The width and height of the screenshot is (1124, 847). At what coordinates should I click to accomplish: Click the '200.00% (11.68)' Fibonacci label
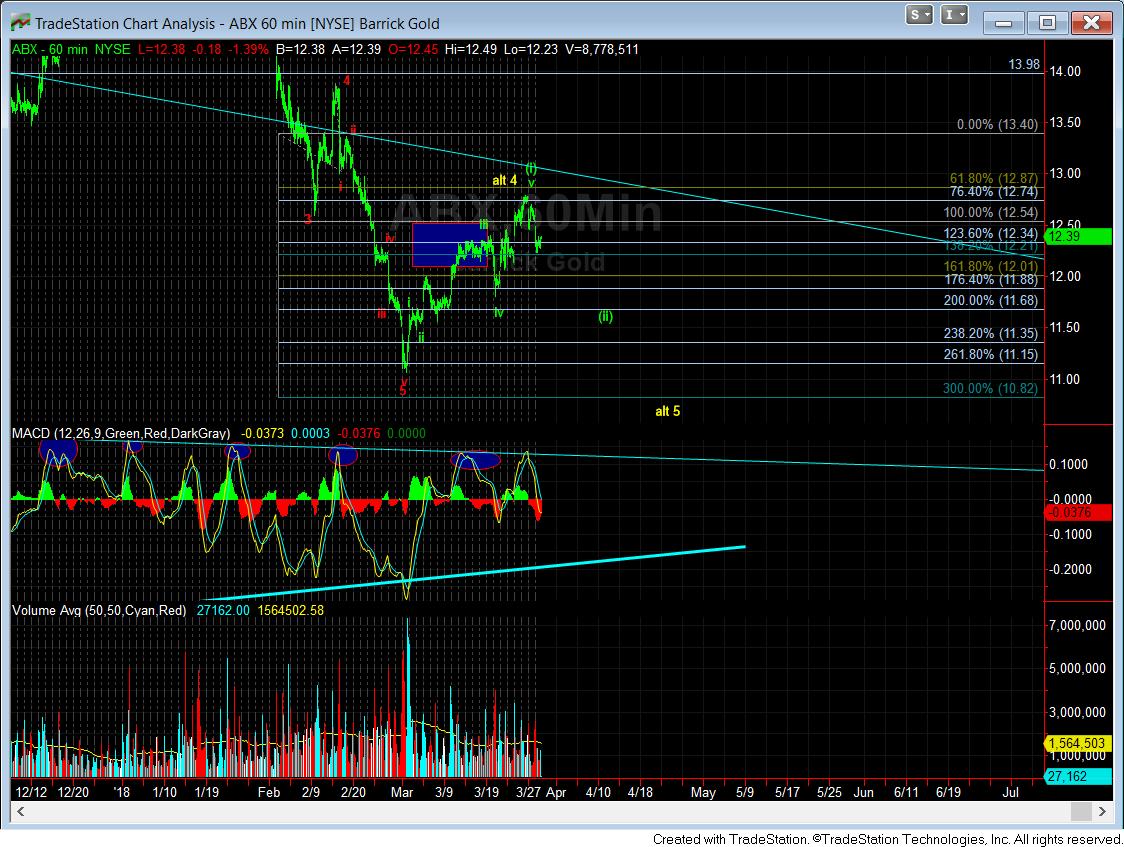[991, 301]
